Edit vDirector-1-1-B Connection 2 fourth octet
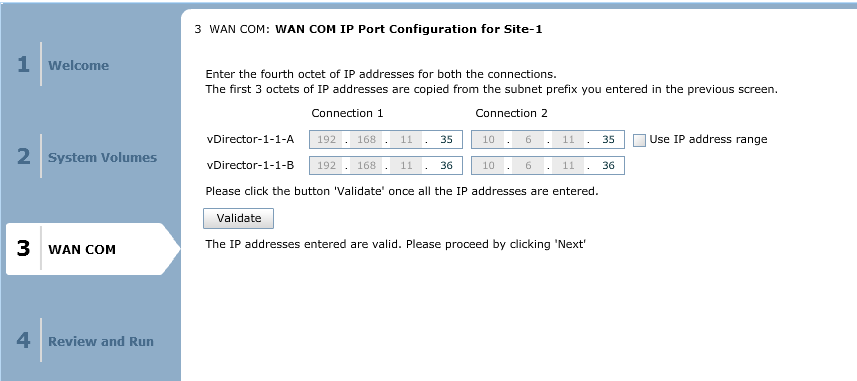 click(608, 166)
